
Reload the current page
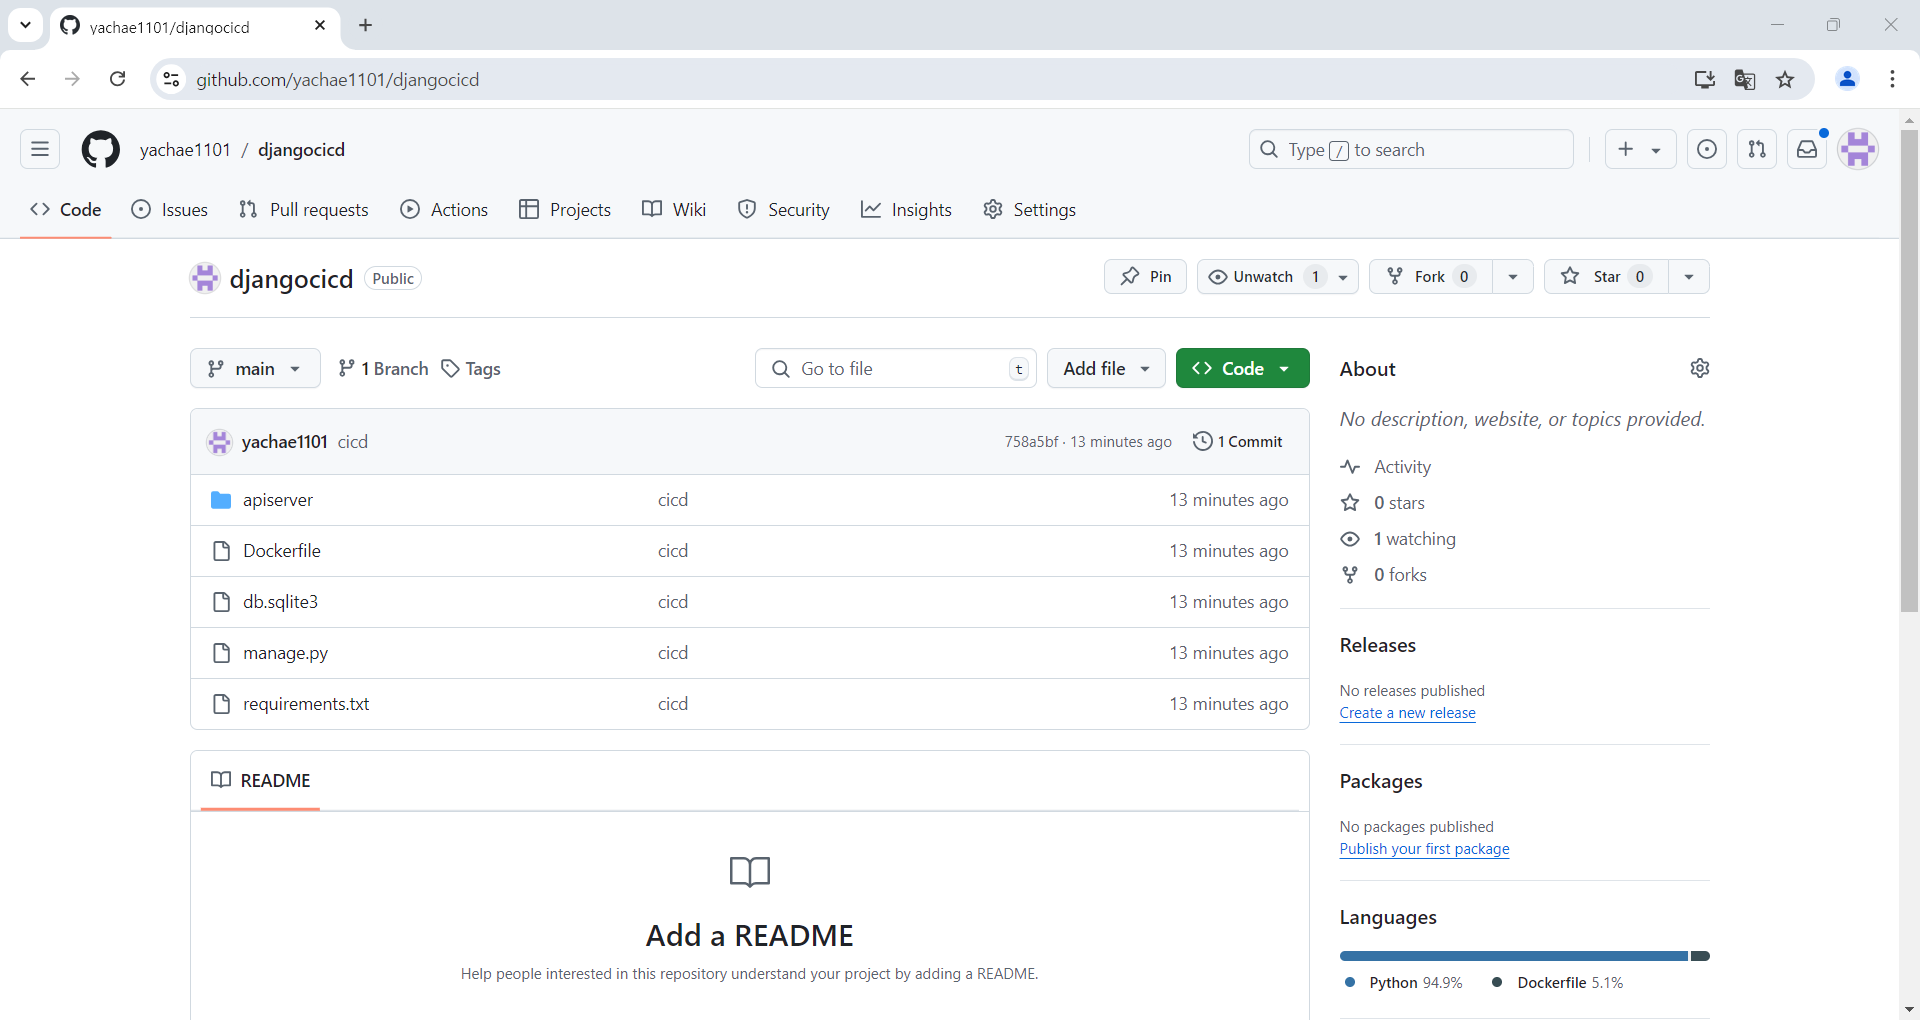[x=117, y=79]
